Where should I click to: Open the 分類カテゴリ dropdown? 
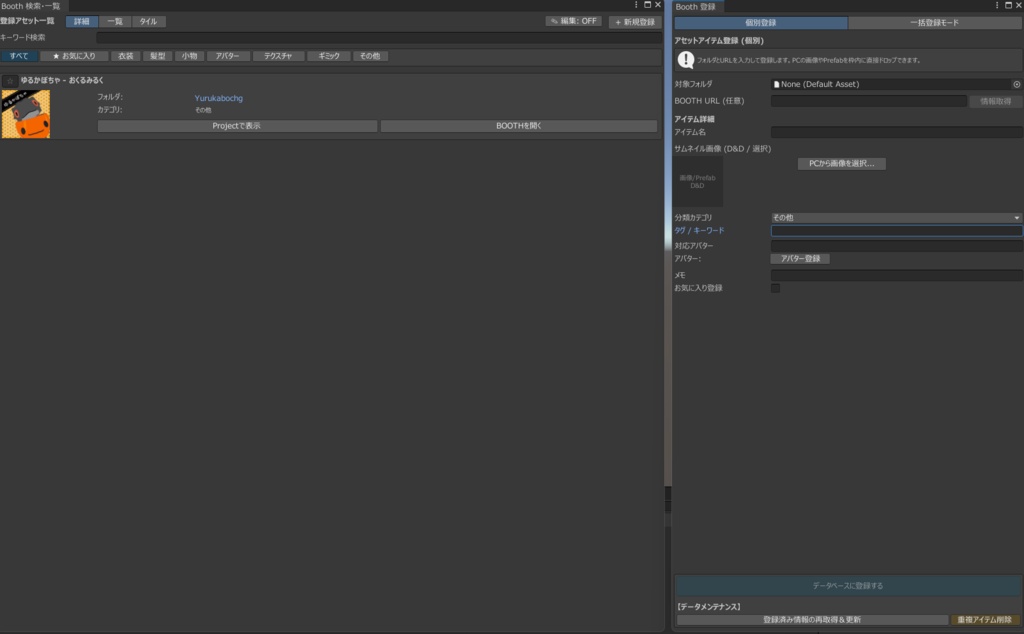tap(897, 217)
